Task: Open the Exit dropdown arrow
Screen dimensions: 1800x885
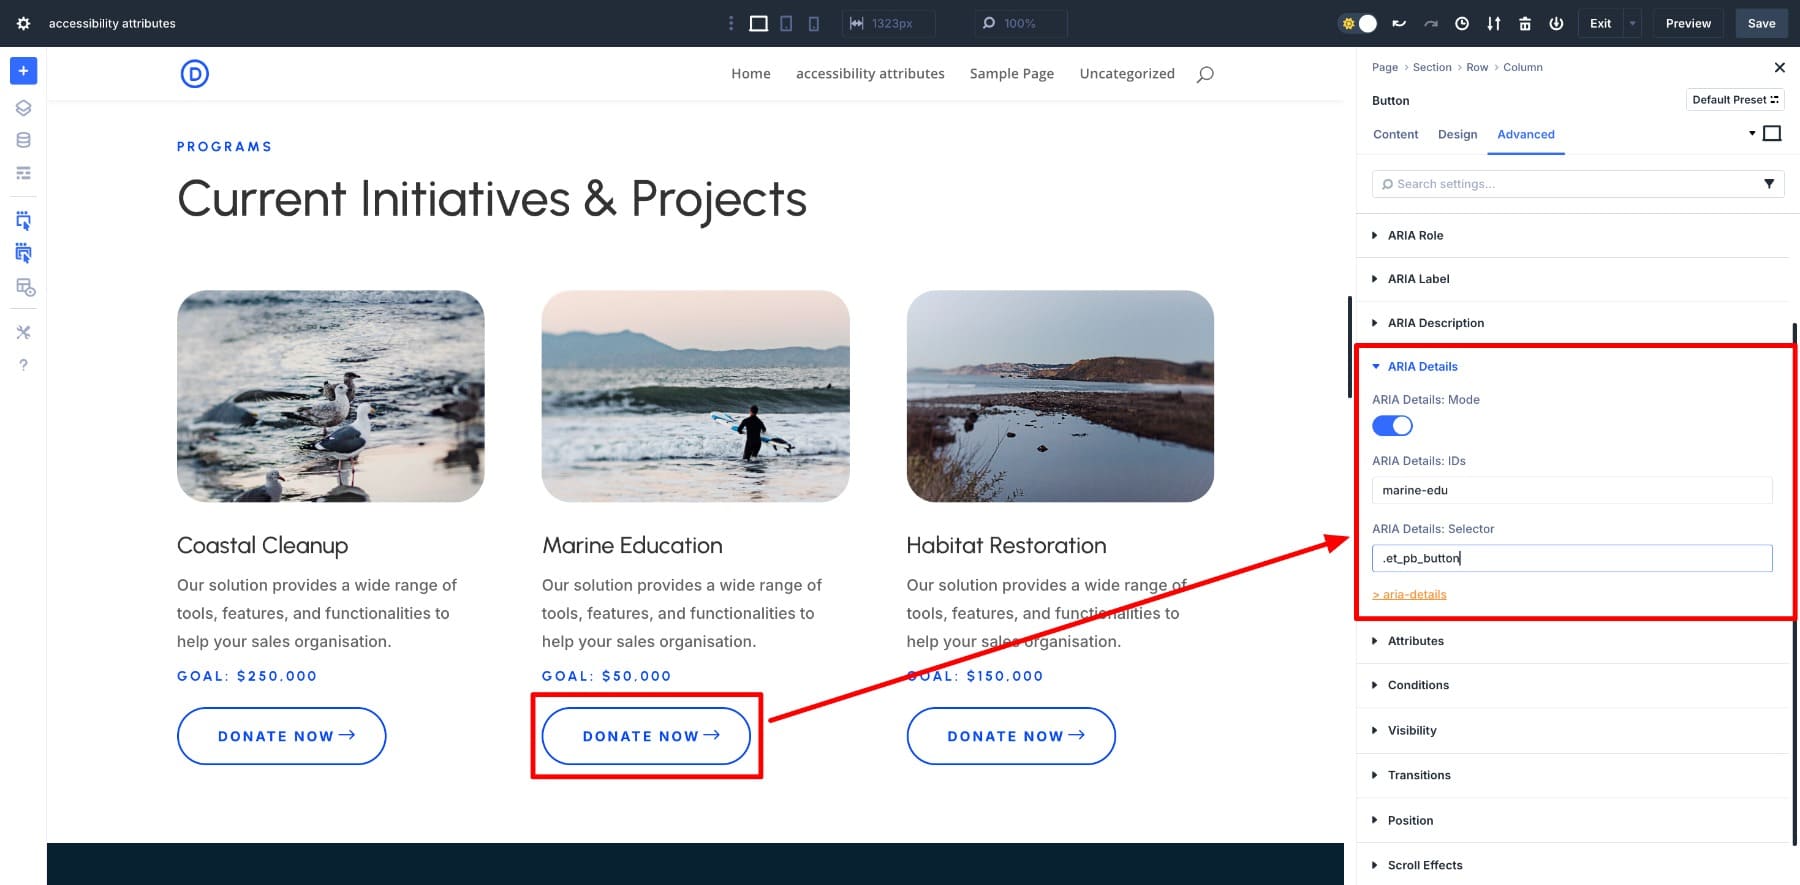Action: coord(1632,23)
